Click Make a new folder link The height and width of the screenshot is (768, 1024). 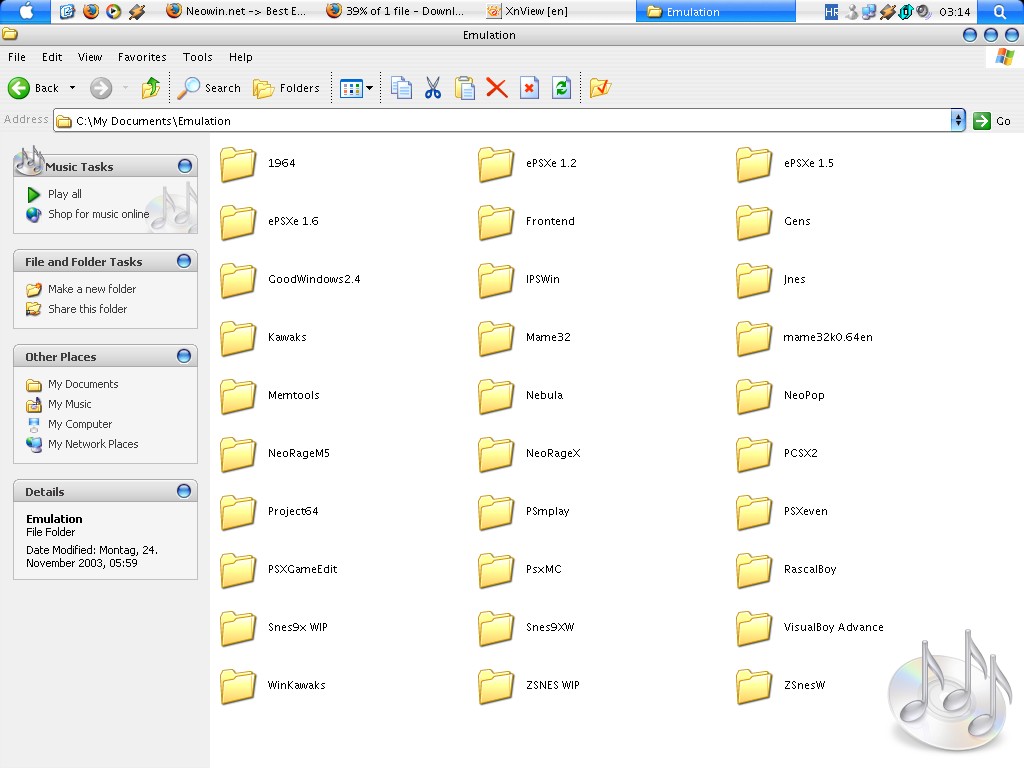92,289
